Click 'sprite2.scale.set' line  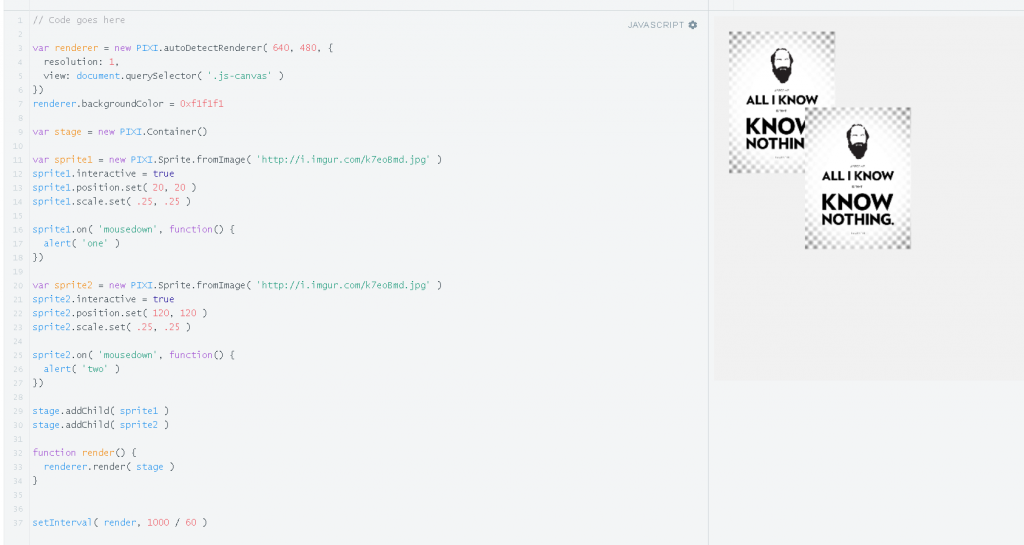112,327
